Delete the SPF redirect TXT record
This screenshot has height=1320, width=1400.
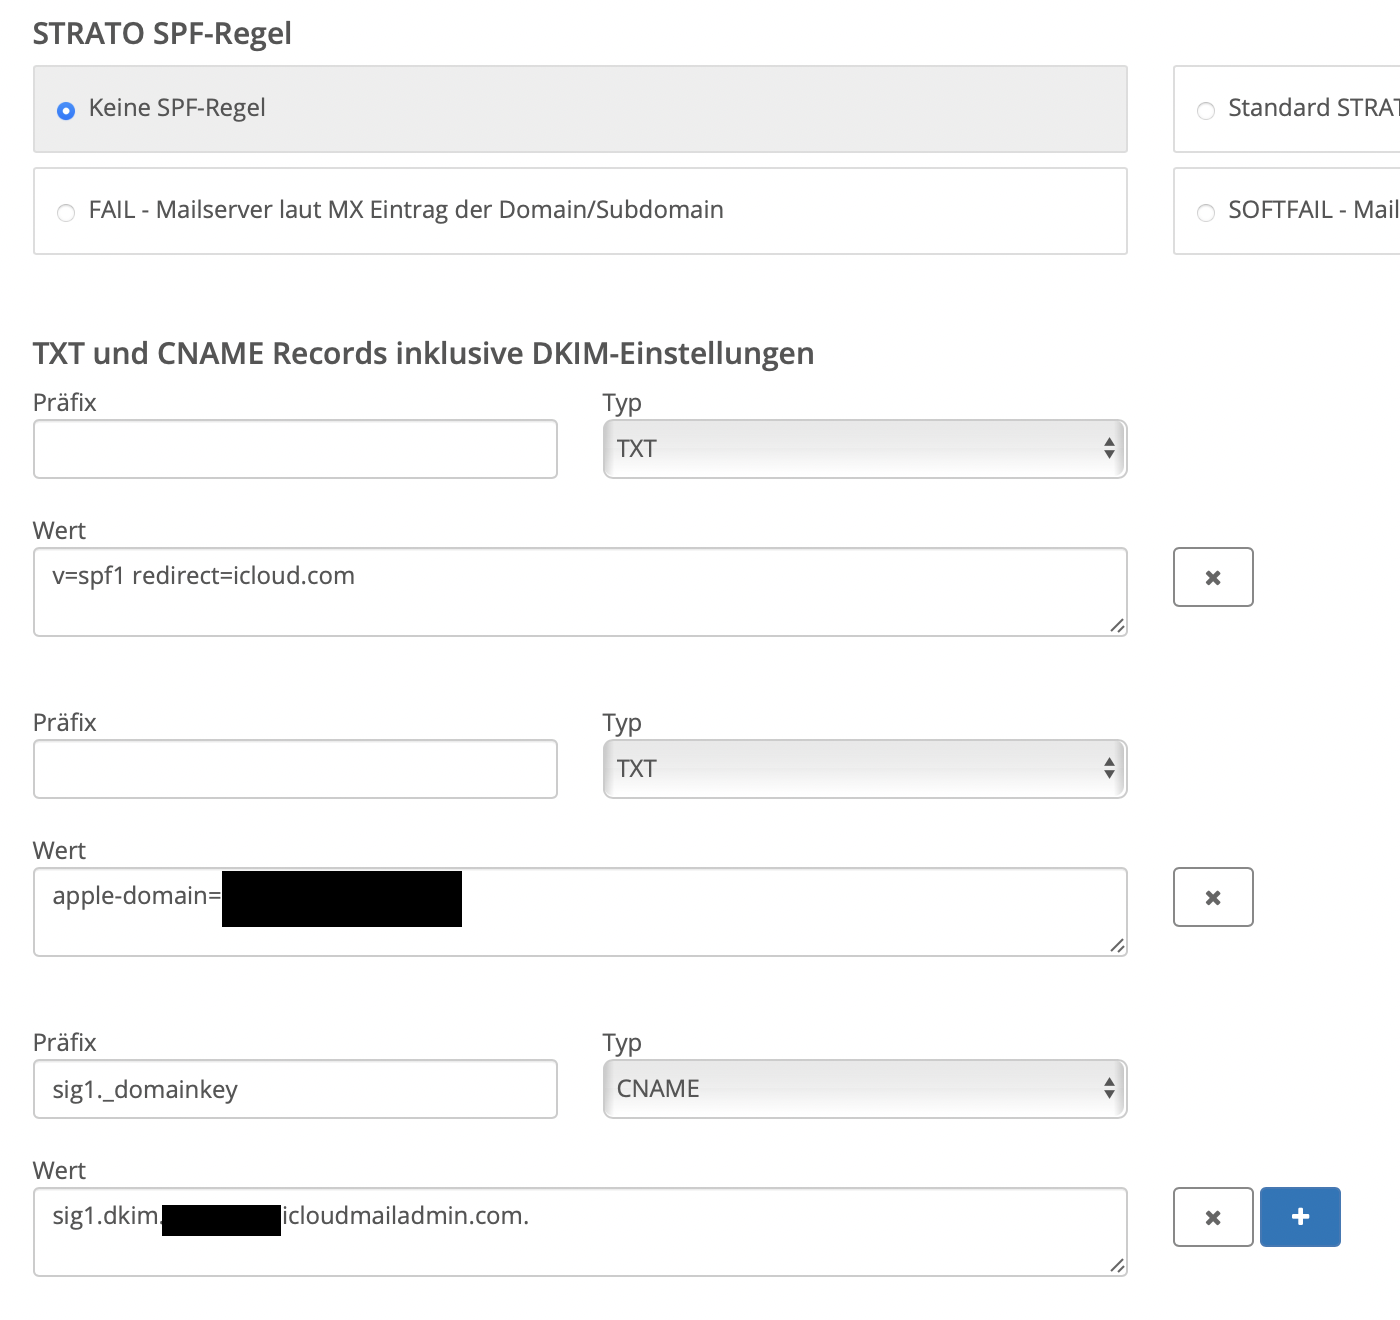coord(1212,577)
